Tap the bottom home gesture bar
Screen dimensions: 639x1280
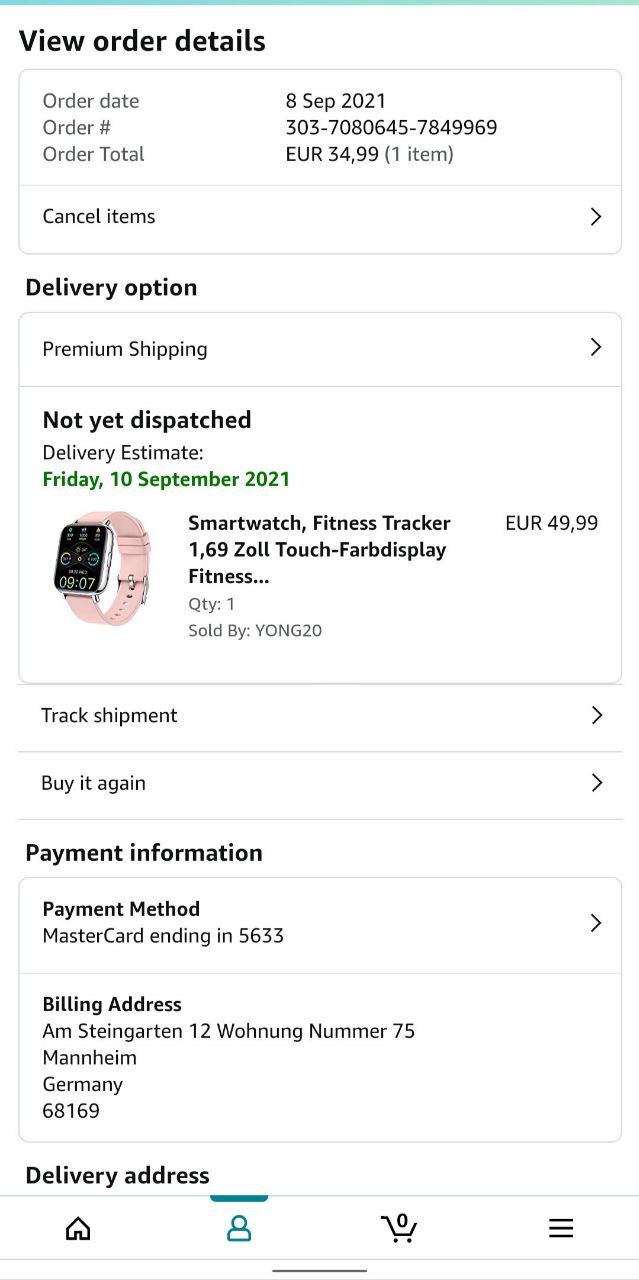coord(319,1270)
